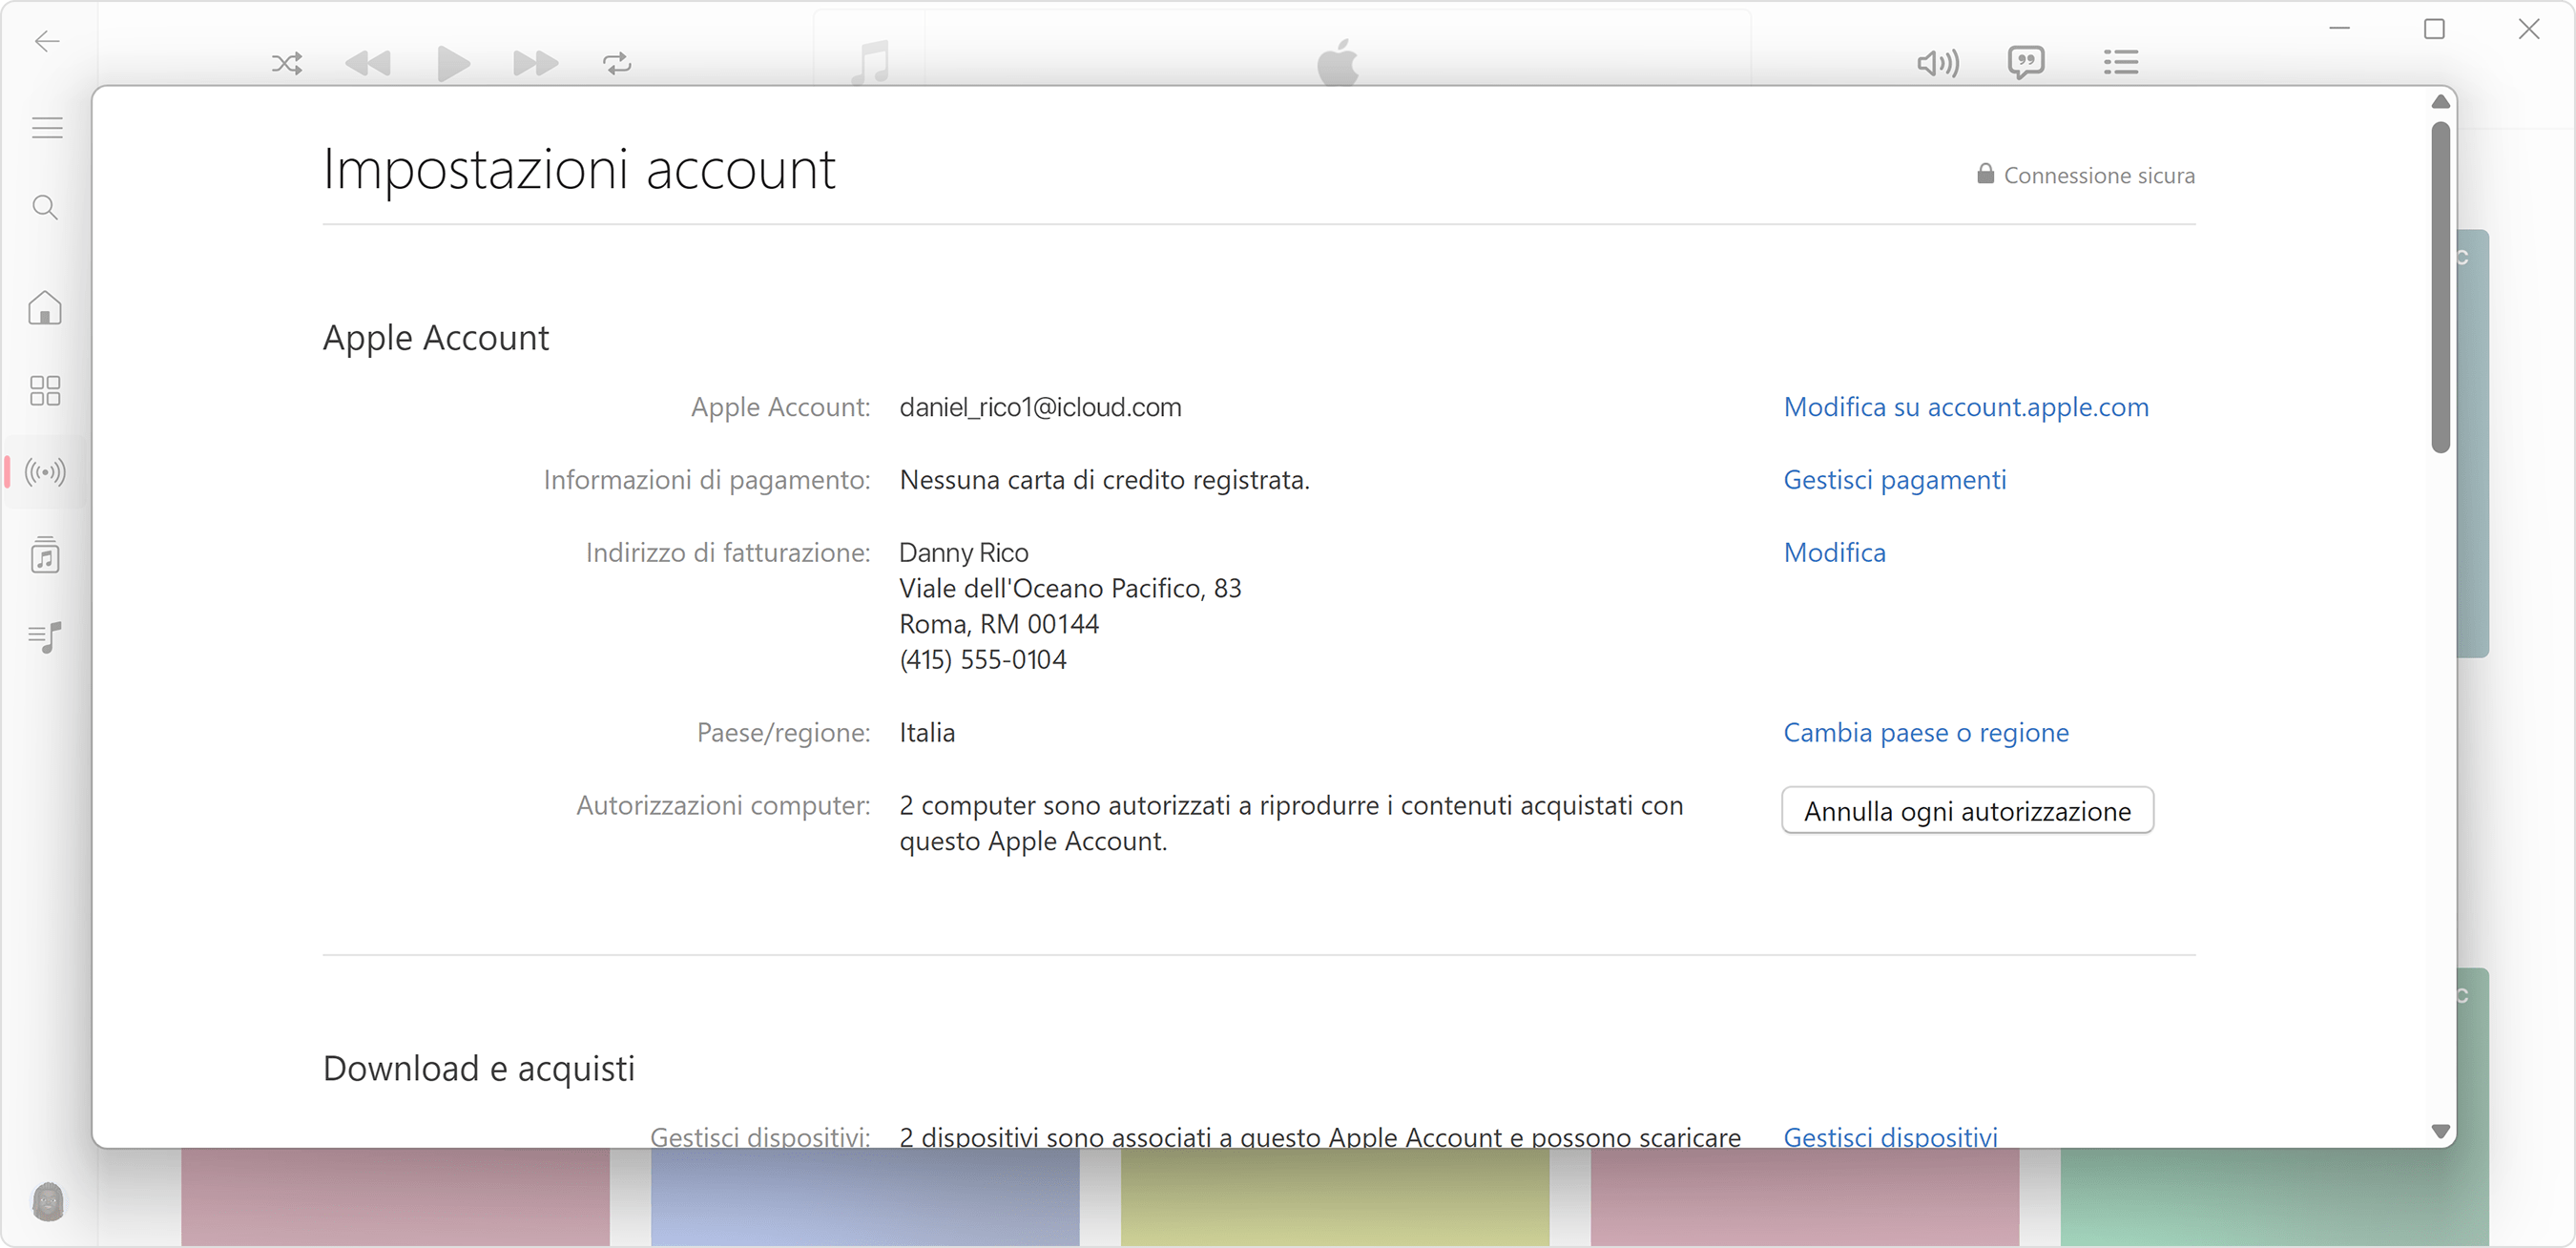The width and height of the screenshot is (2576, 1248).
Task: Open music library in the sidebar
Action: [45, 554]
